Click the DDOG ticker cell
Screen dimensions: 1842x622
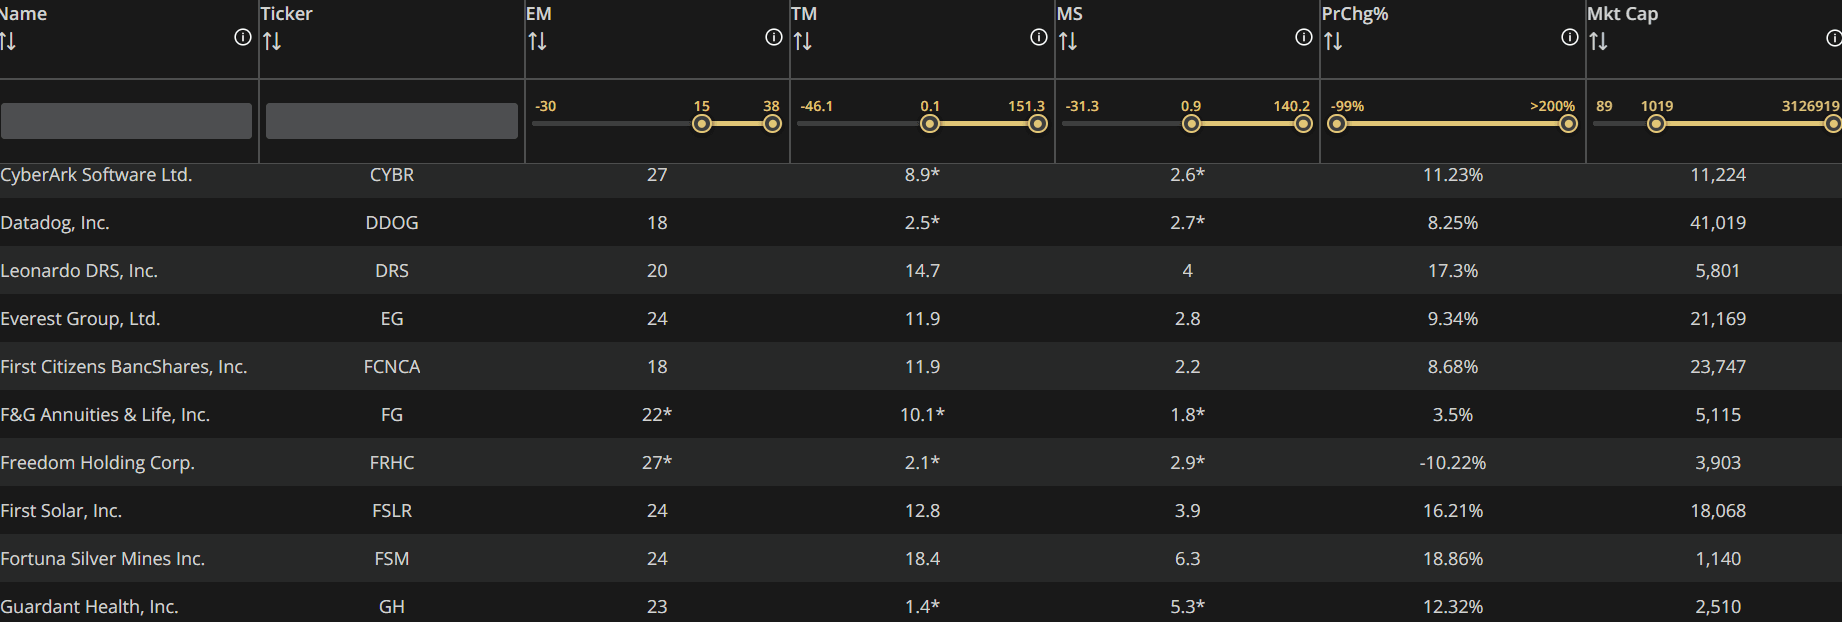(x=392, y=222)
